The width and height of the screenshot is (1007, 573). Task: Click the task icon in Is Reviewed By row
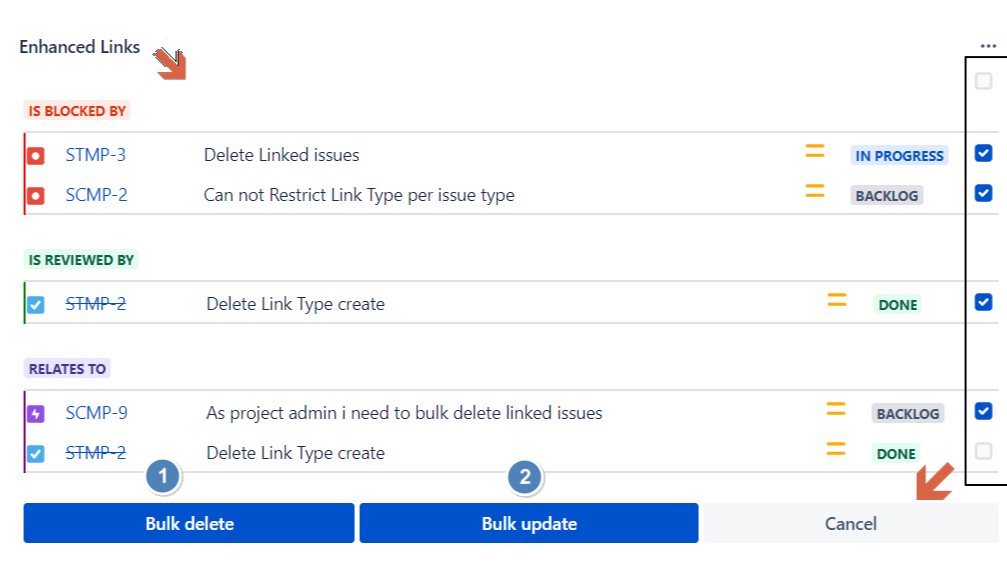pos(36,305)
